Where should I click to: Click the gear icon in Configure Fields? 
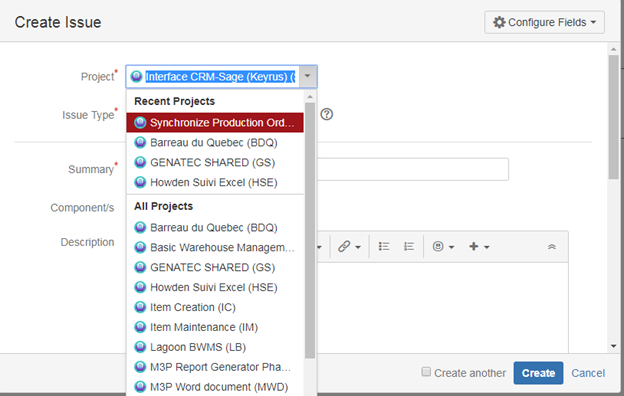tap(499, 22)
